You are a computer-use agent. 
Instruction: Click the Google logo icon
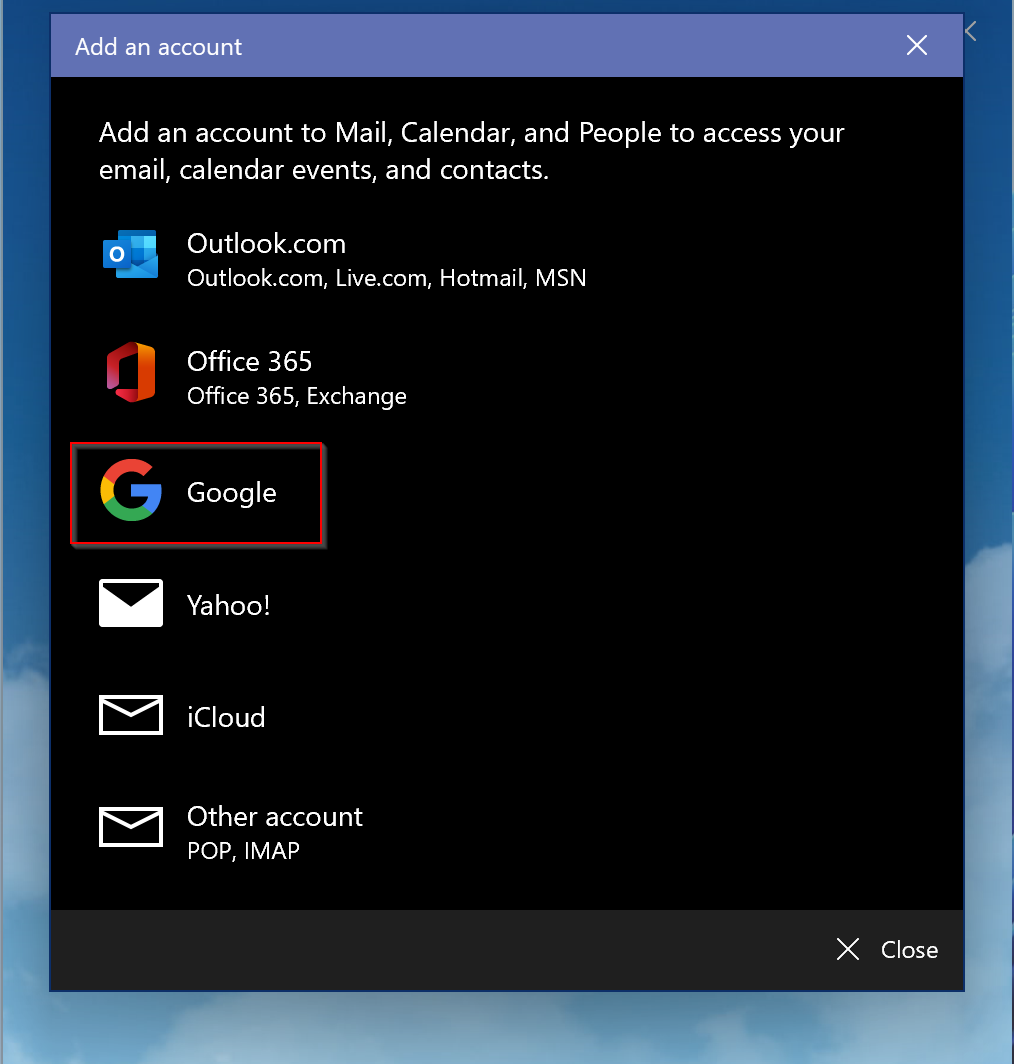(131, 492)
